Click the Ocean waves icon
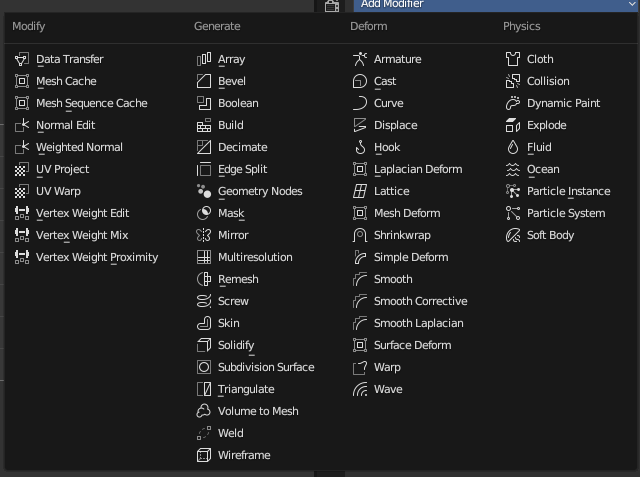 tap(513, 169)
